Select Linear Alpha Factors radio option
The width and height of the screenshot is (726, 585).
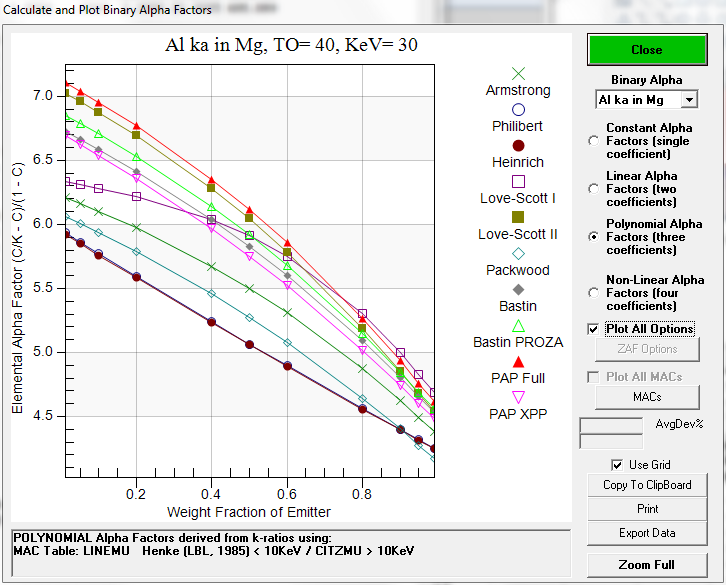click(594, 189)
